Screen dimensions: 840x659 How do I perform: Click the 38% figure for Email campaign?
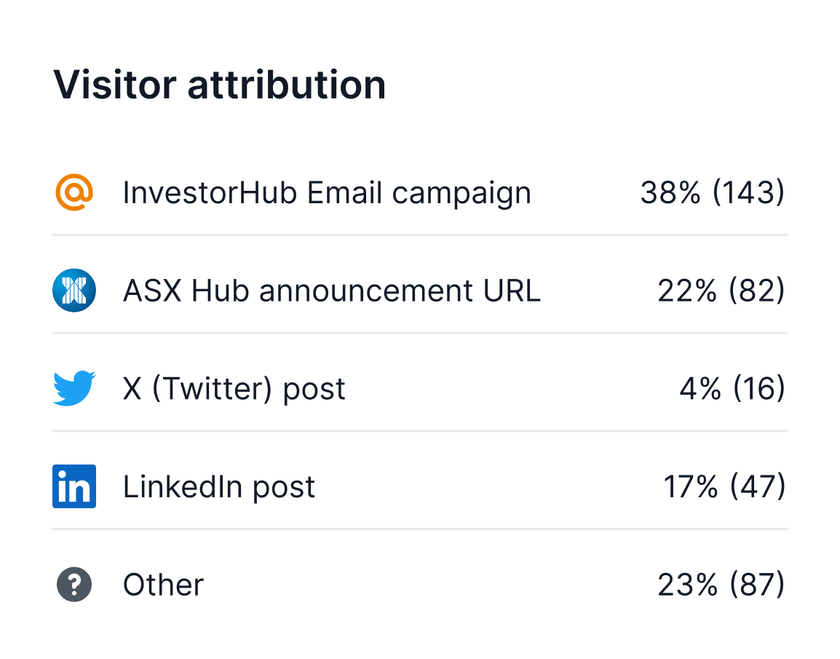pyautogui.click(x=670, y=192)
